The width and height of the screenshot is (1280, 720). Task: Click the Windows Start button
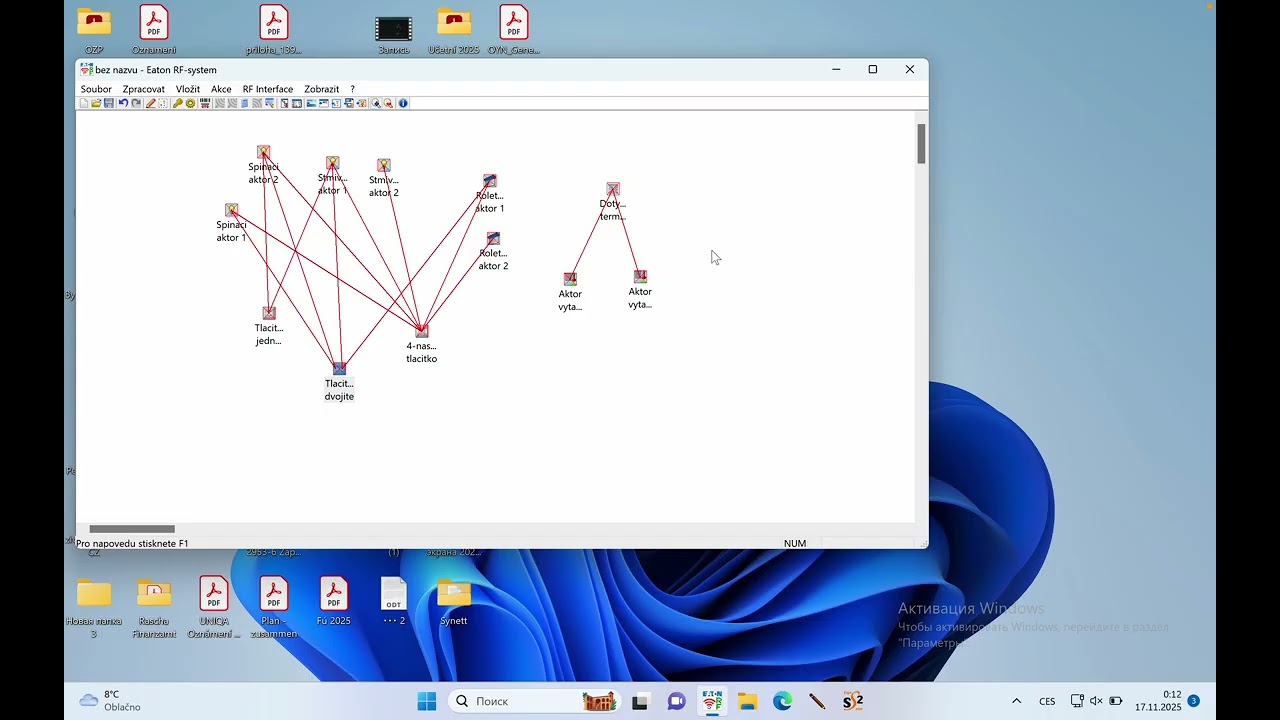tap(427, 701)
